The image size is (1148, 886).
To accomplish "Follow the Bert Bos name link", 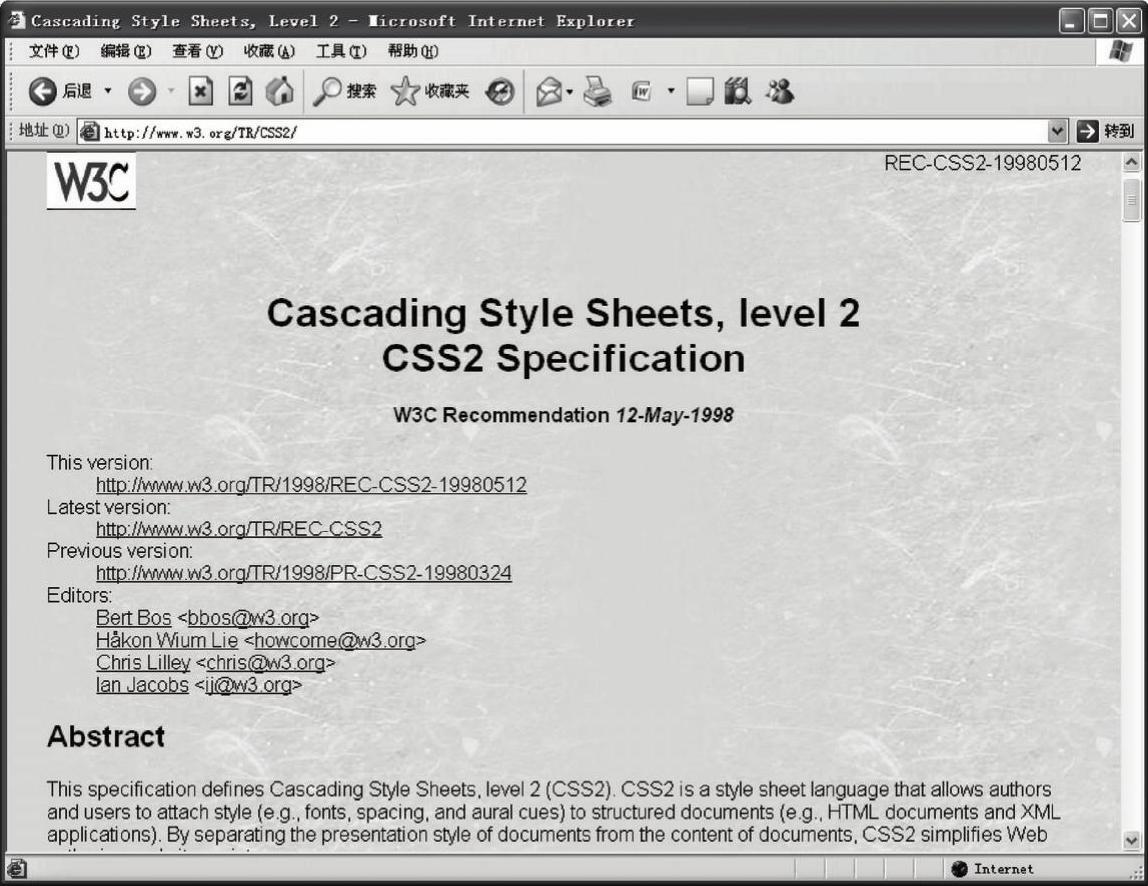I will click(133, 618).
